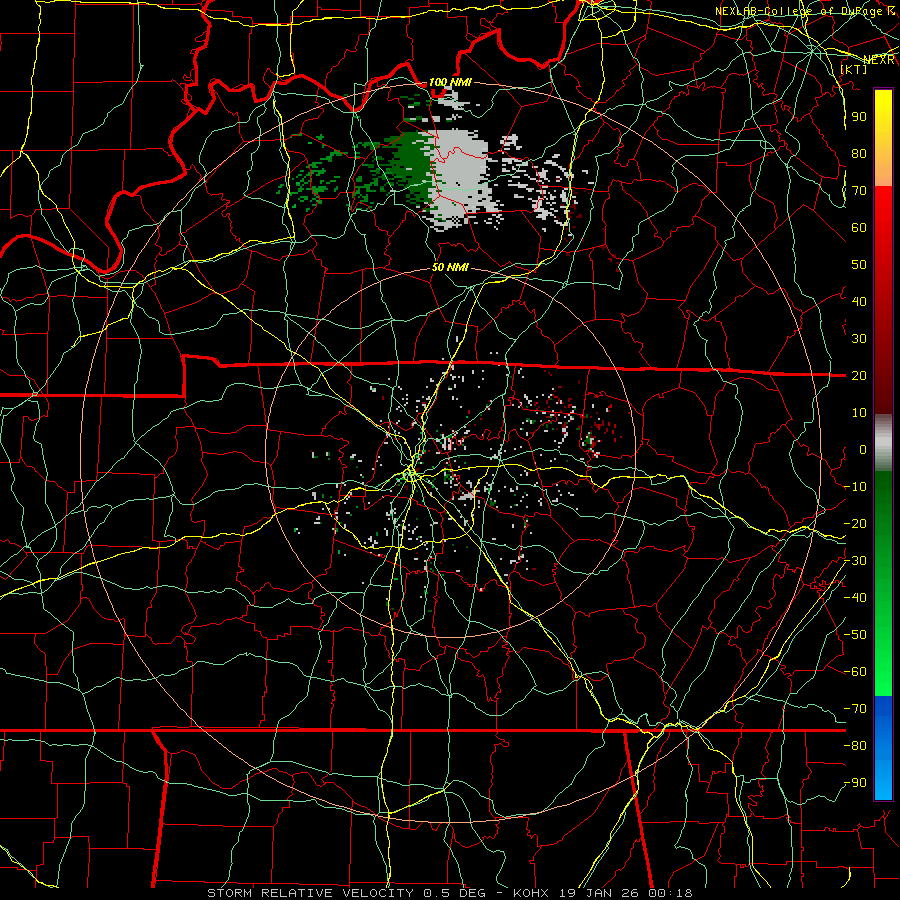Screen dimensions: 900x900
Task: Click the -70 value on the velocity scale
Action: coord(855,708)
